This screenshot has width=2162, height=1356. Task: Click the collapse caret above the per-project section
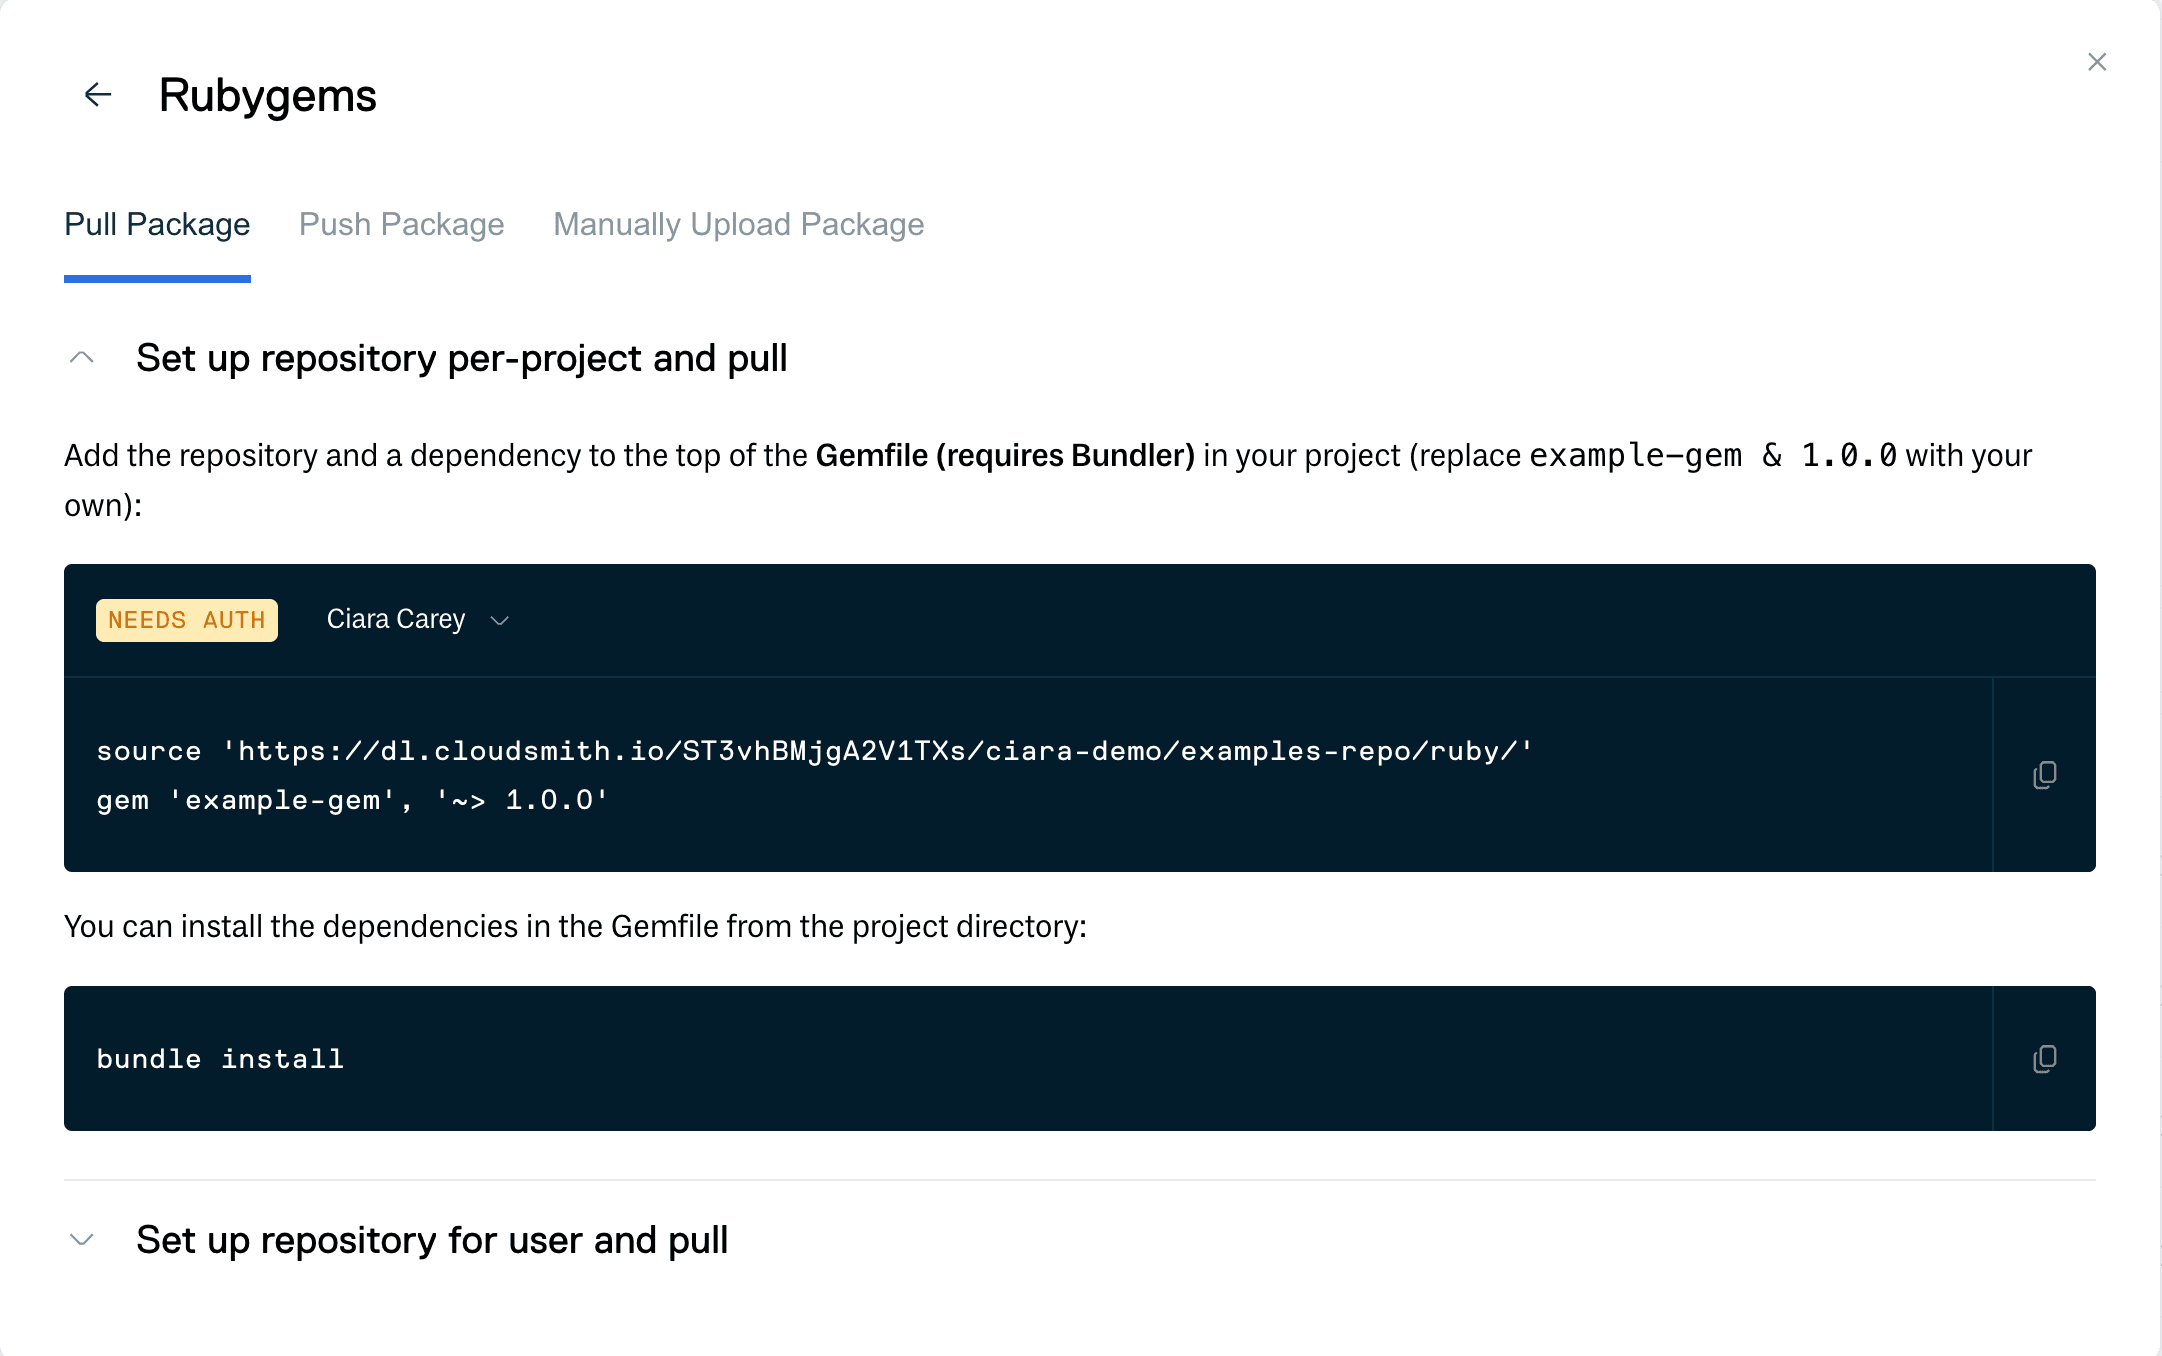(x=82, y=357)
